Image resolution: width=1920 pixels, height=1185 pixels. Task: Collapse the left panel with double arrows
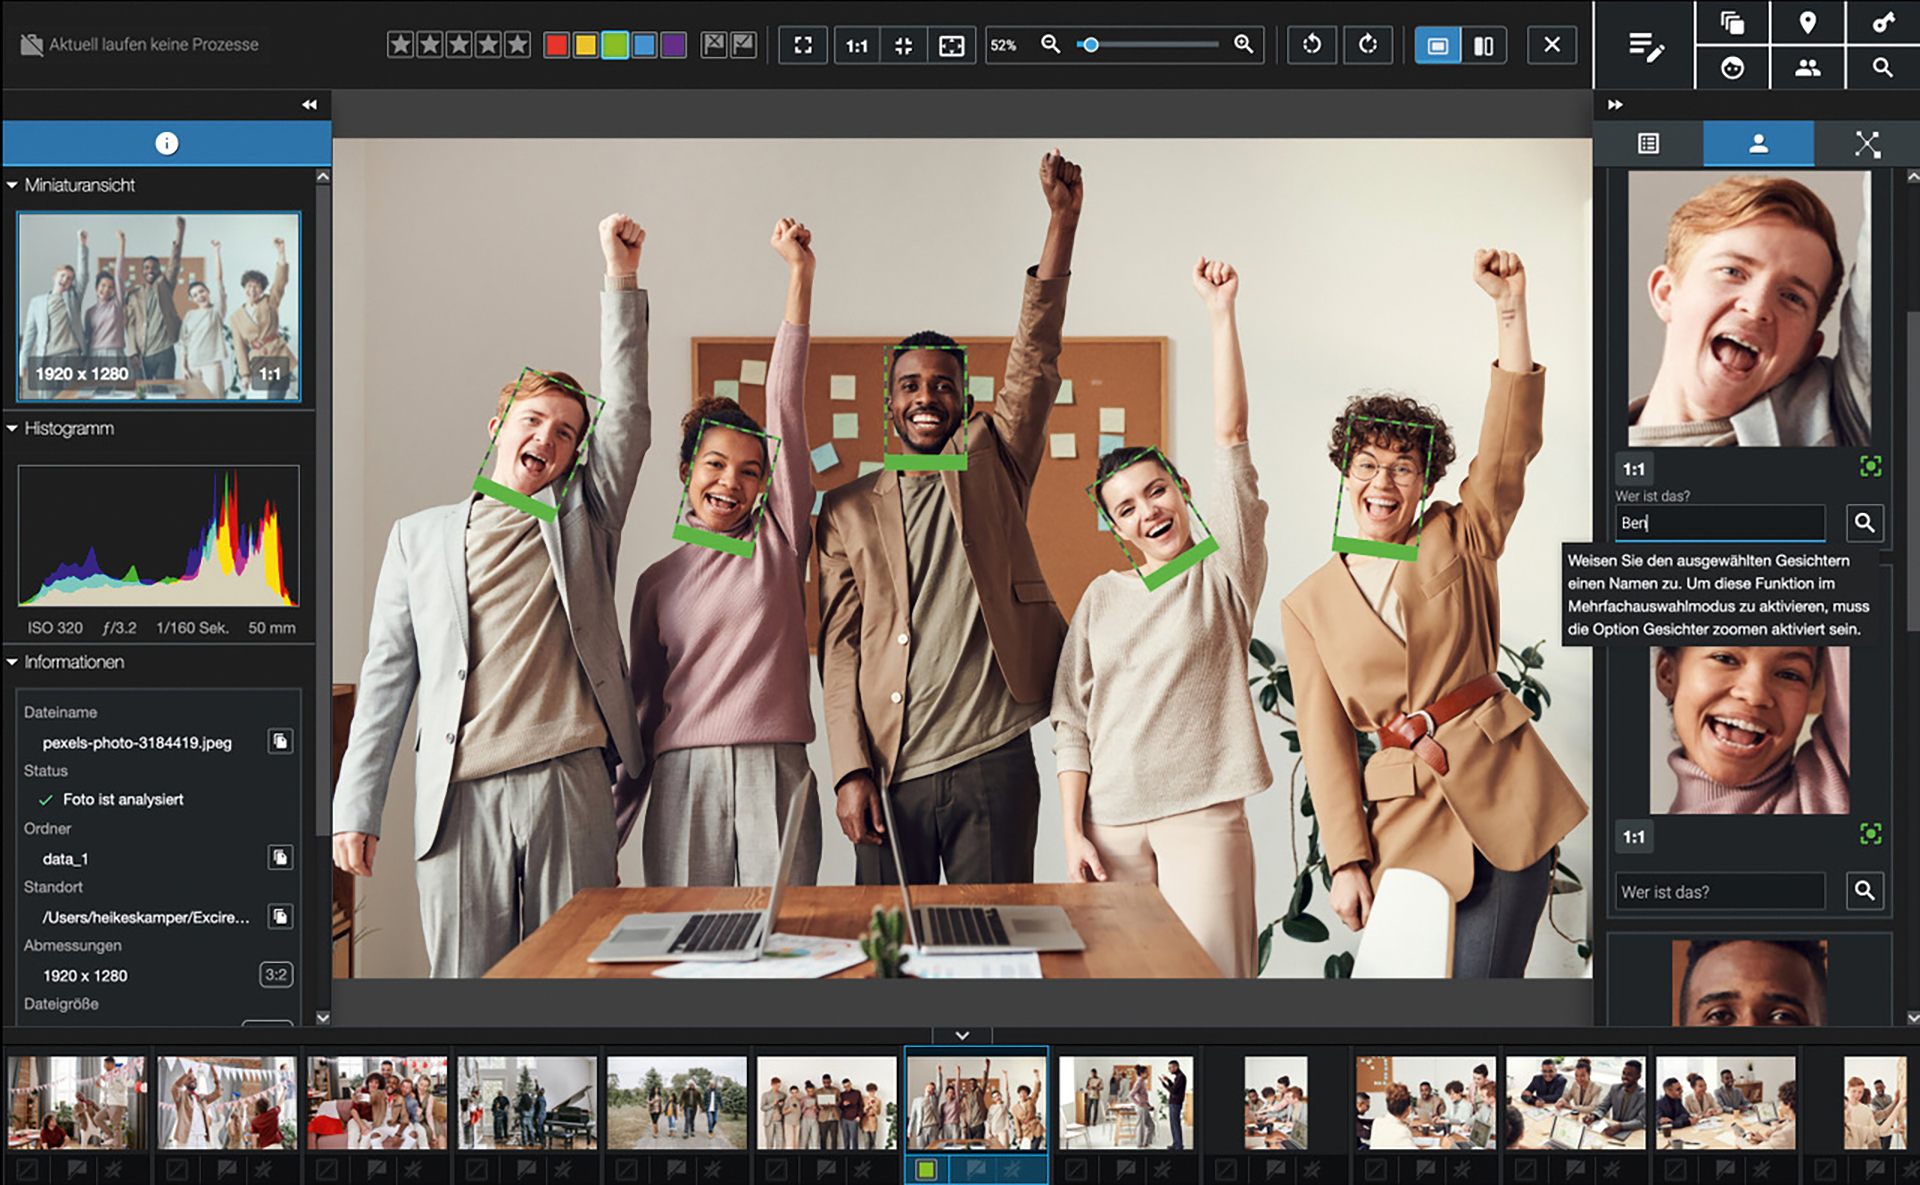click(x=309, y=104)
